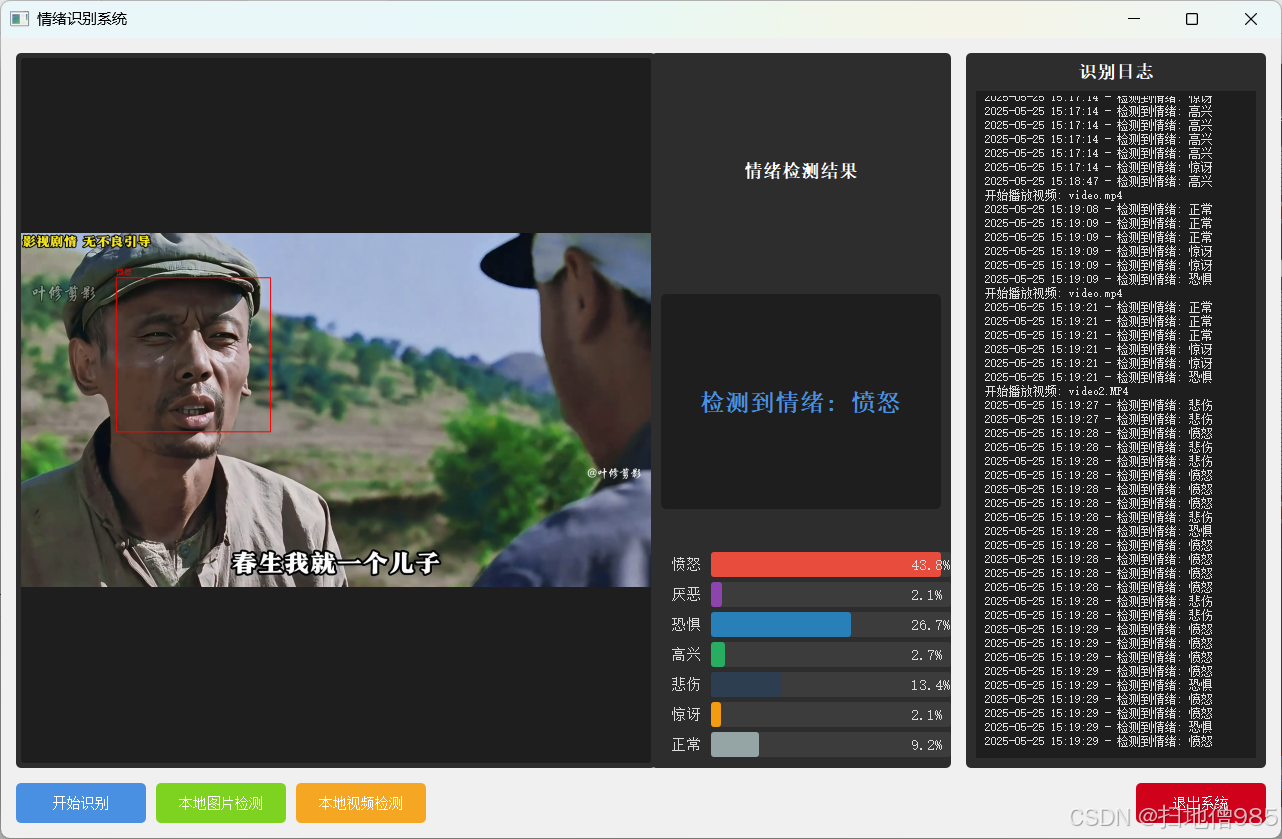Click the 识别日志 panel title
The height and width of the screenshot is (839, 1282).
point(1116,72)
